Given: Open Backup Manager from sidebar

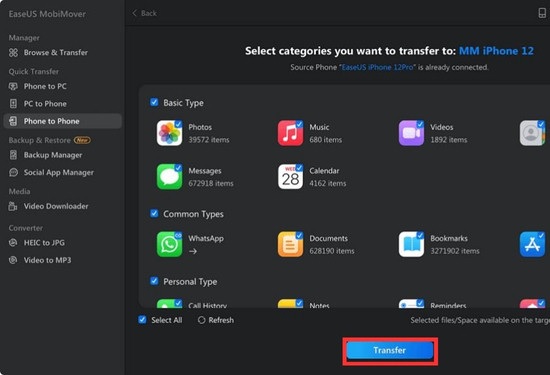Looking at the screenshot, I should [x=62, y=155].
